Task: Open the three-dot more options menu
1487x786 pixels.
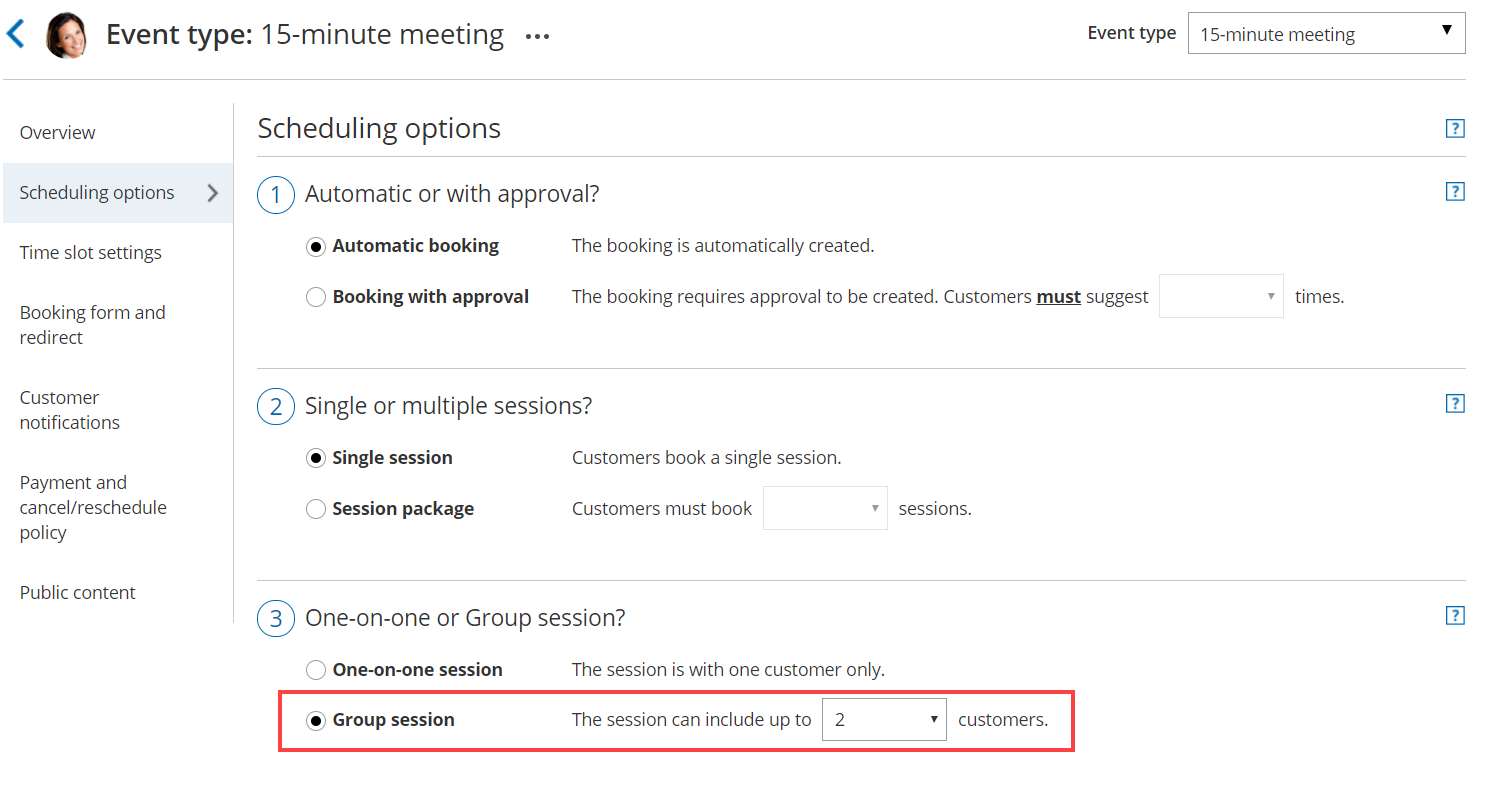Action: (538, 37)
